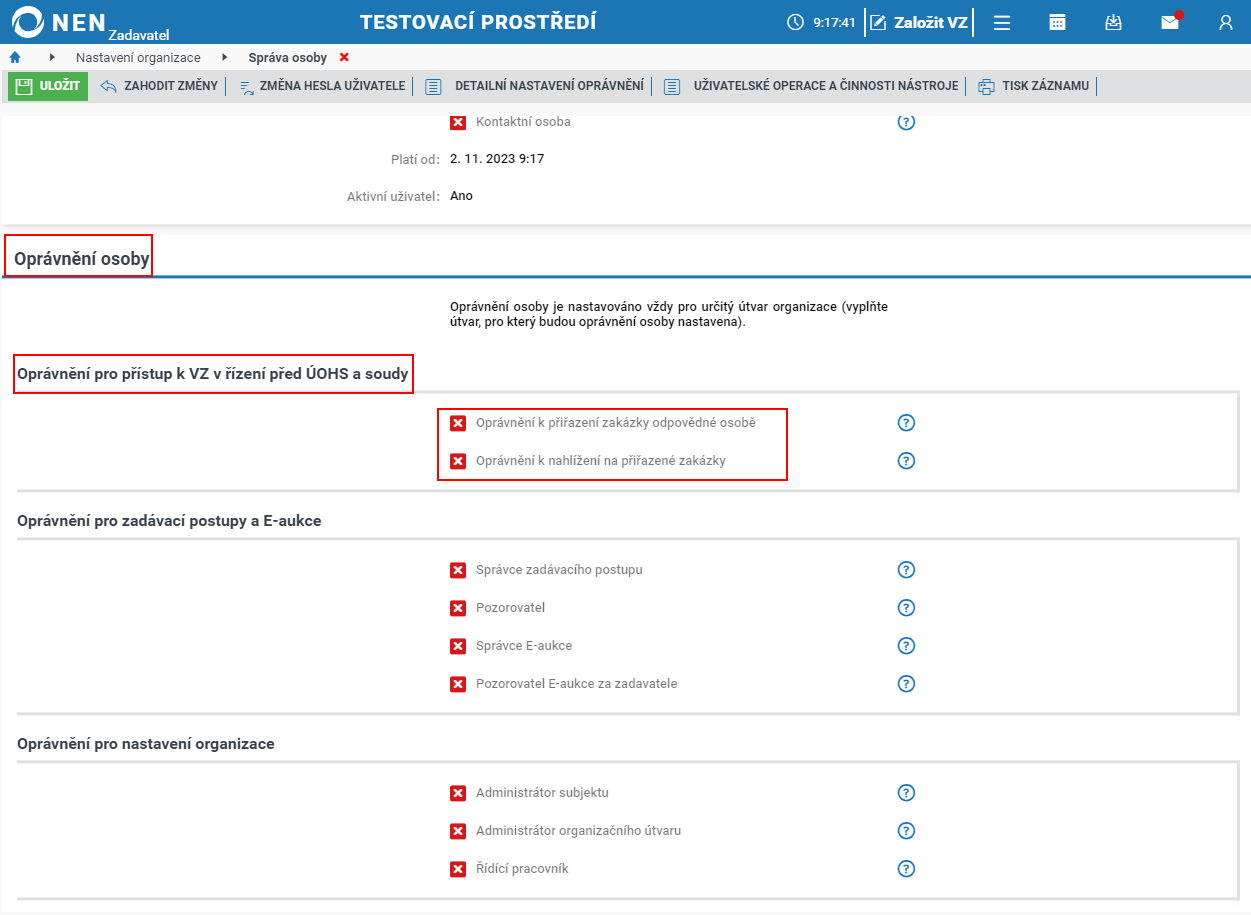This screenshot has height=915, width=1251.
Task: Open the calendar icon in header
Action: coord(1057,22)
